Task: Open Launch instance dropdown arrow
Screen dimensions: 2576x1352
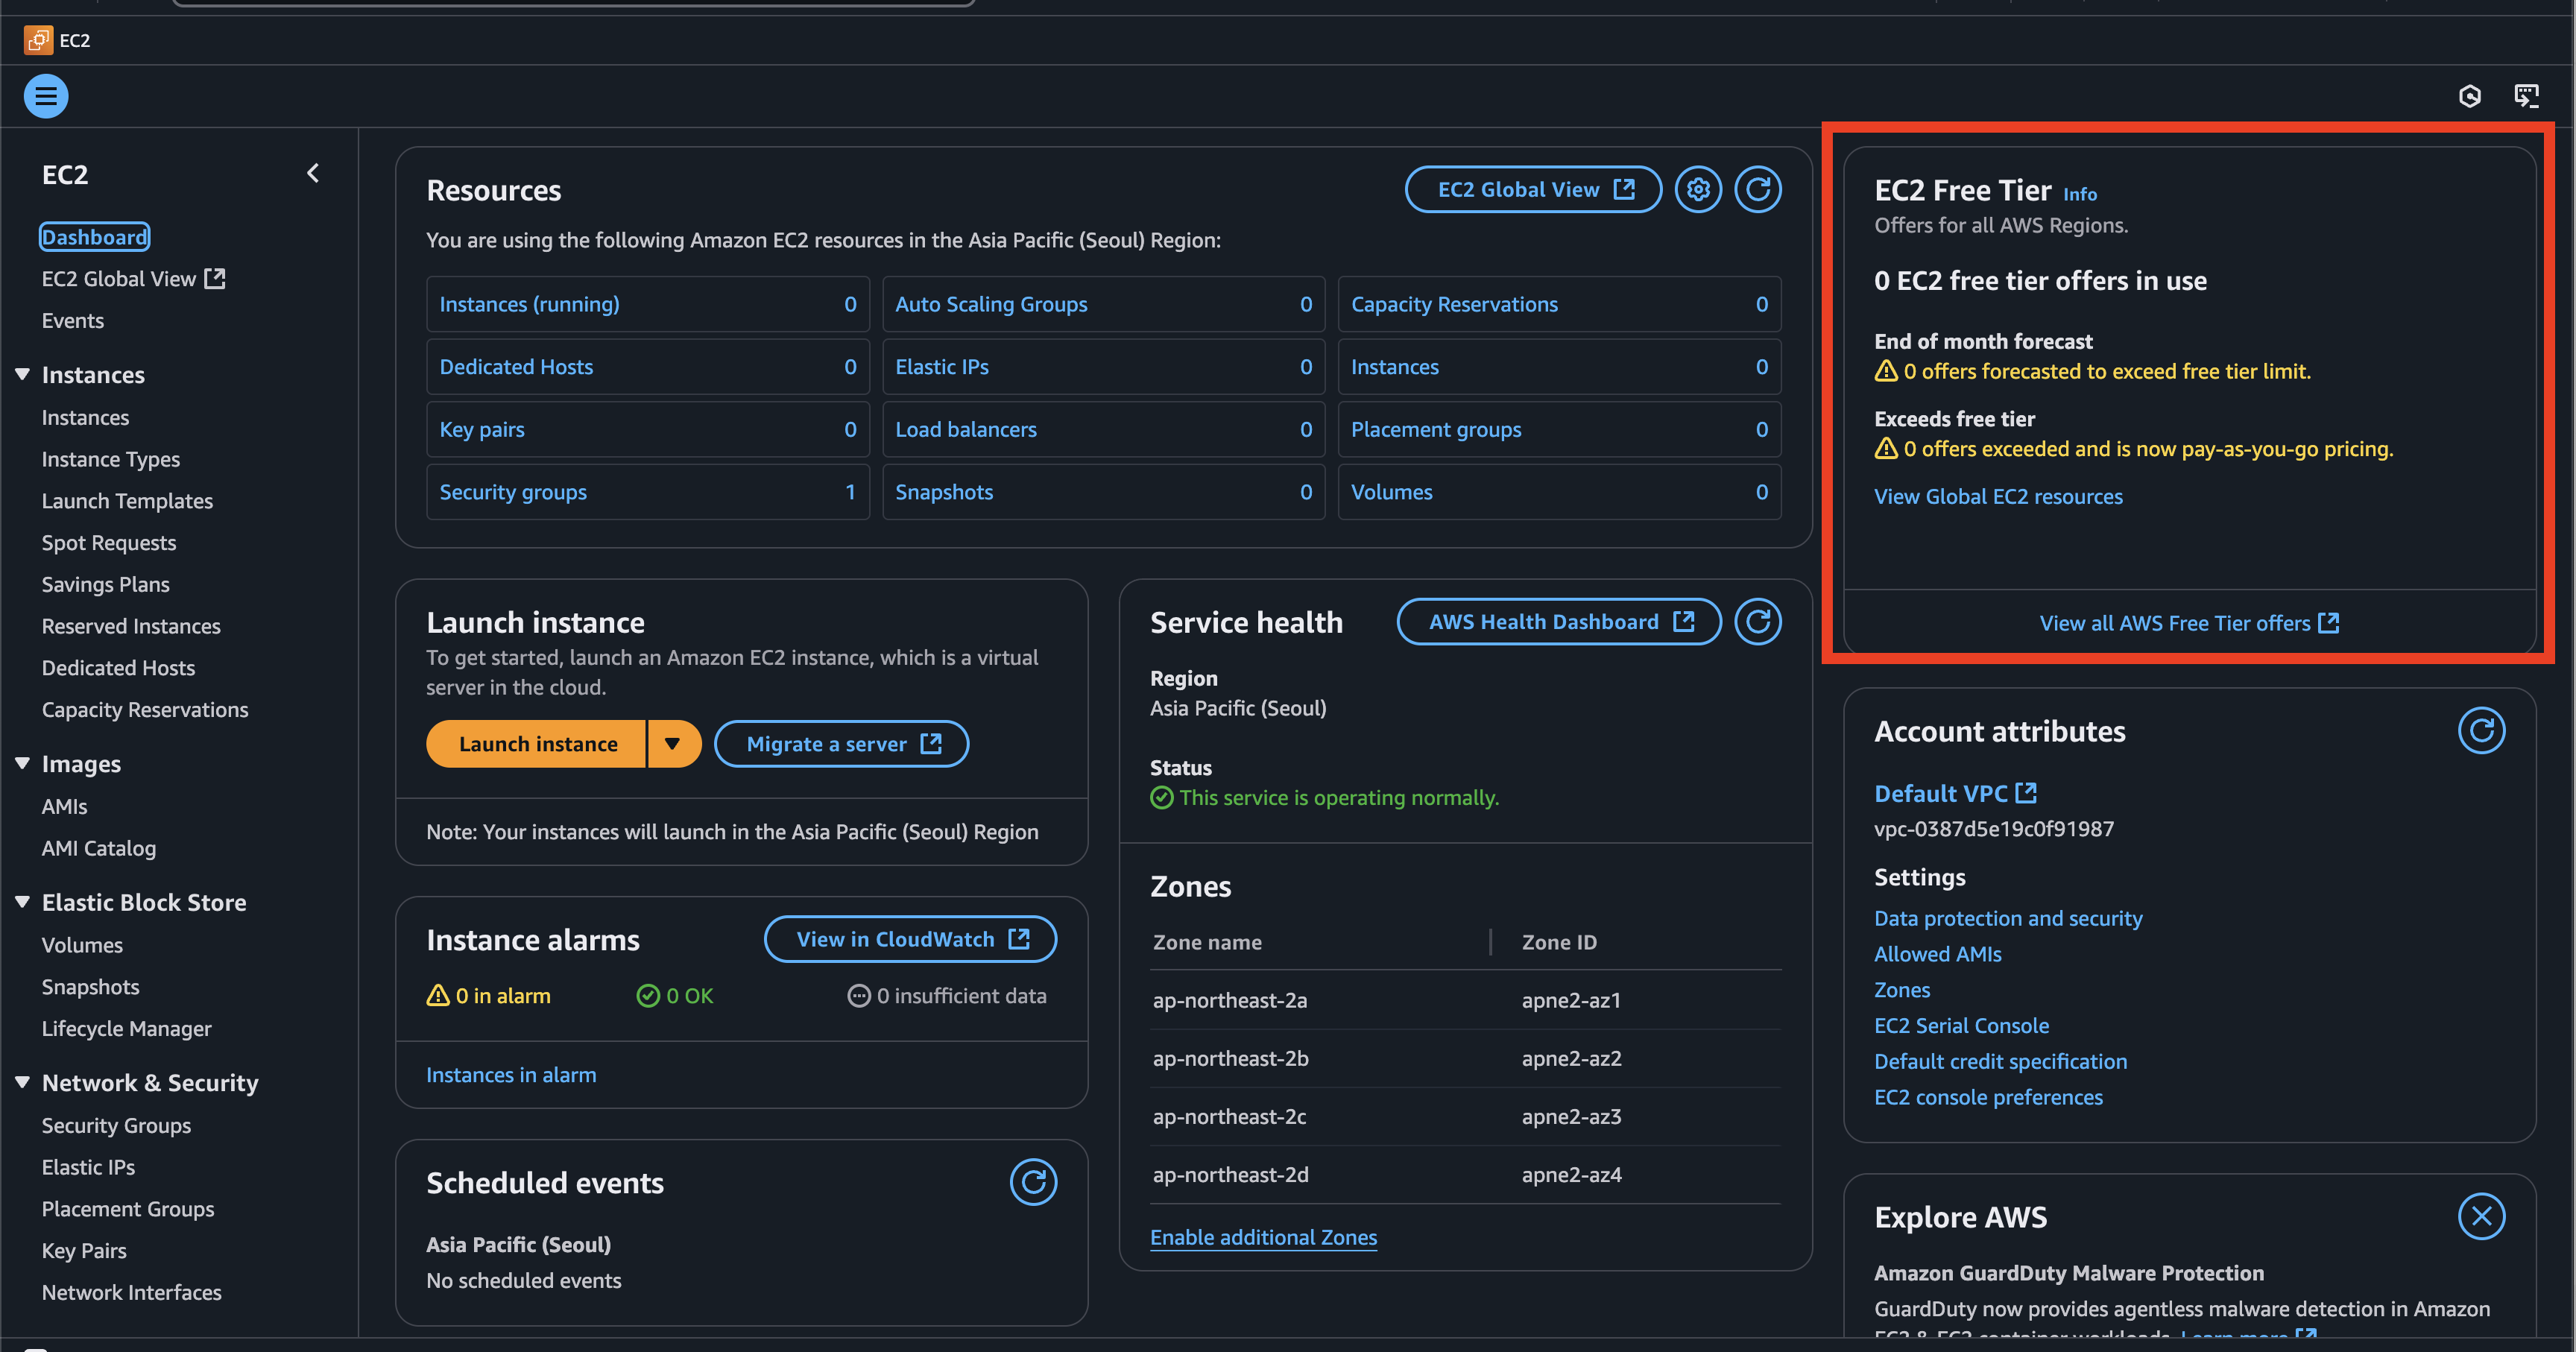Action: point(673,744)
